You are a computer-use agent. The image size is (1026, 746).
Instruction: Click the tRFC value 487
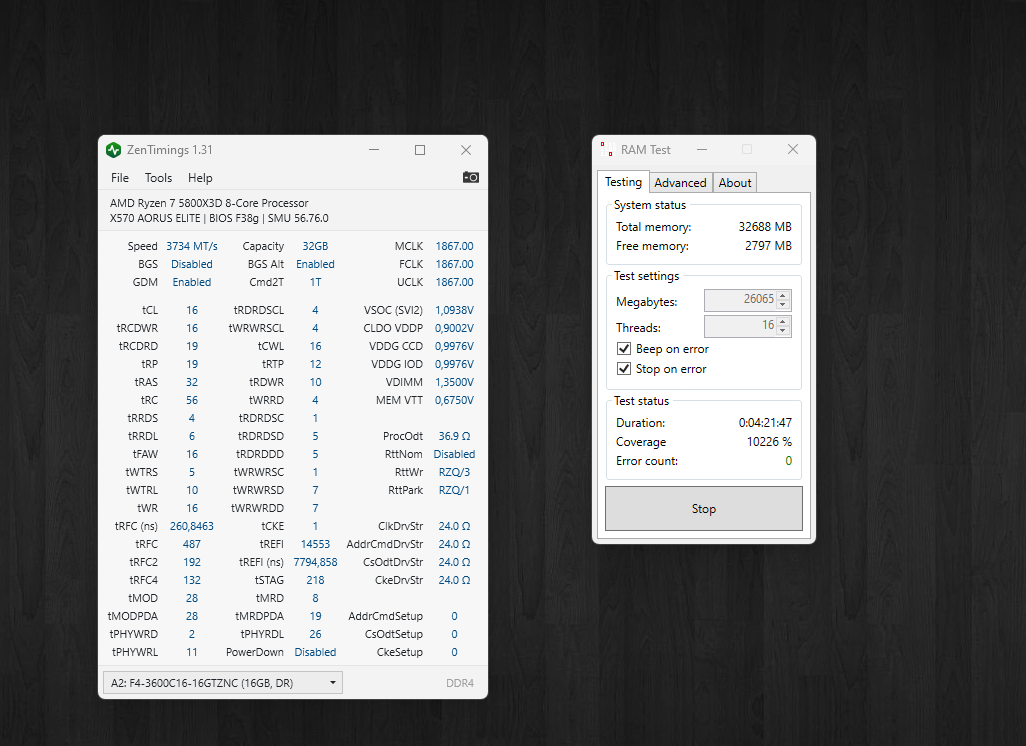192,544
